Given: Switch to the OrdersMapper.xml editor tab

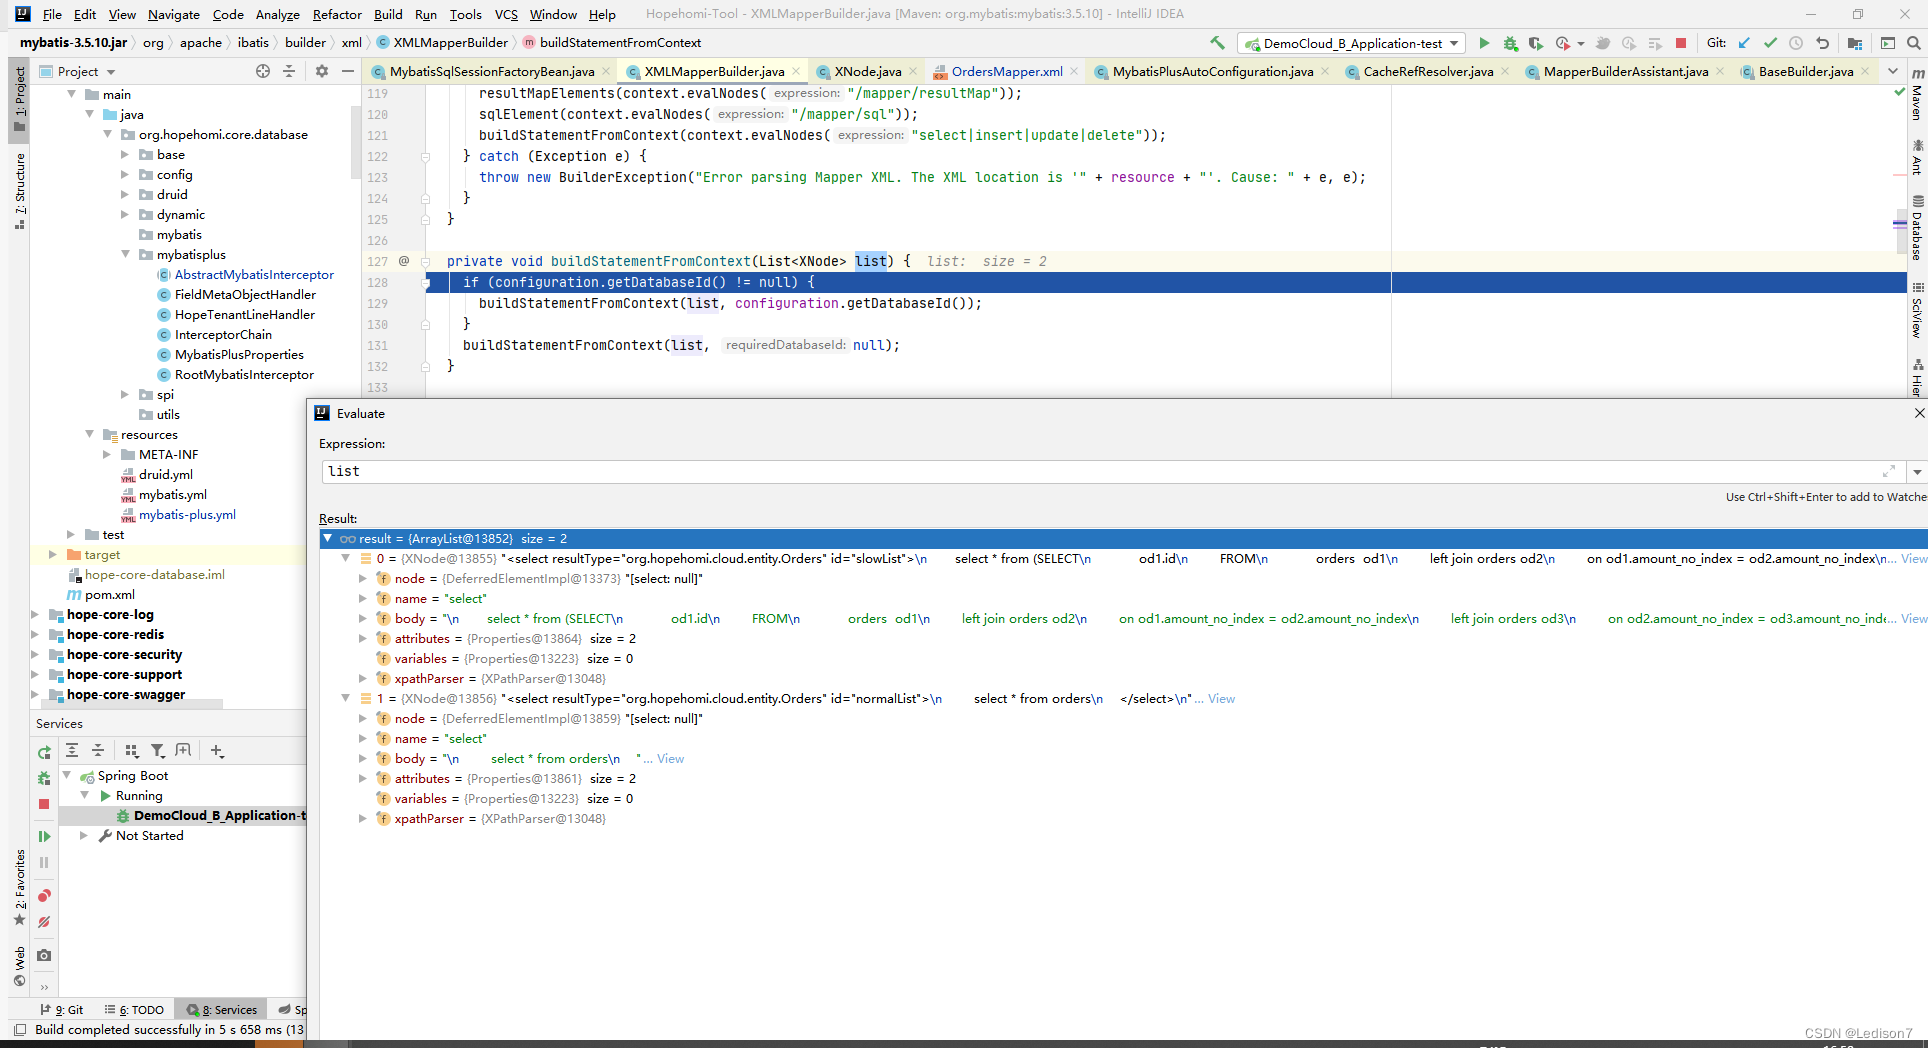Looking at the screenshot, I should point(1007,71).
